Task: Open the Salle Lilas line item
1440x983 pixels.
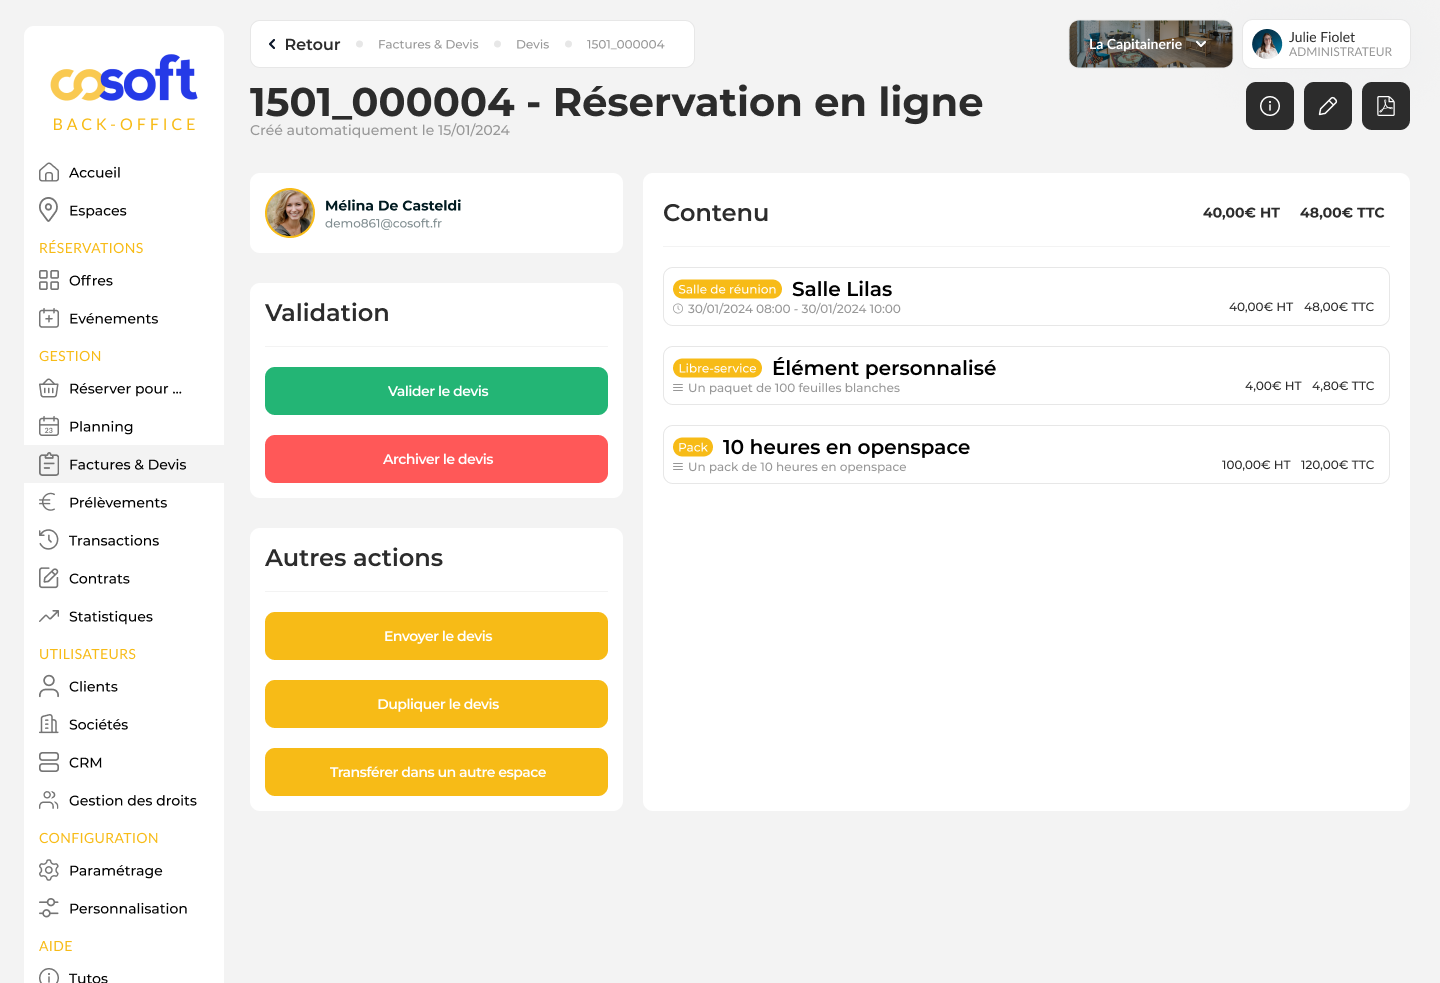Action: point(1026,296)
